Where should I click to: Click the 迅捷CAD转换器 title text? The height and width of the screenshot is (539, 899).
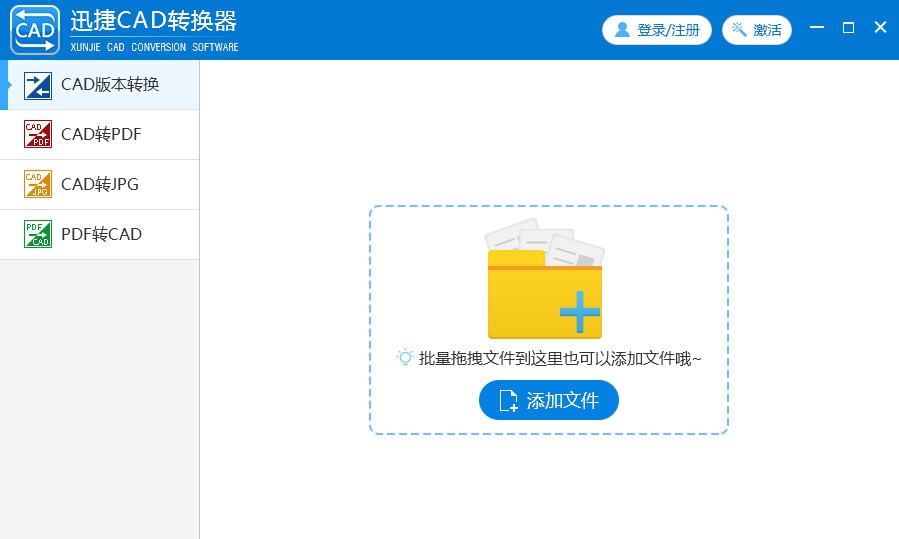coord(154,21)
